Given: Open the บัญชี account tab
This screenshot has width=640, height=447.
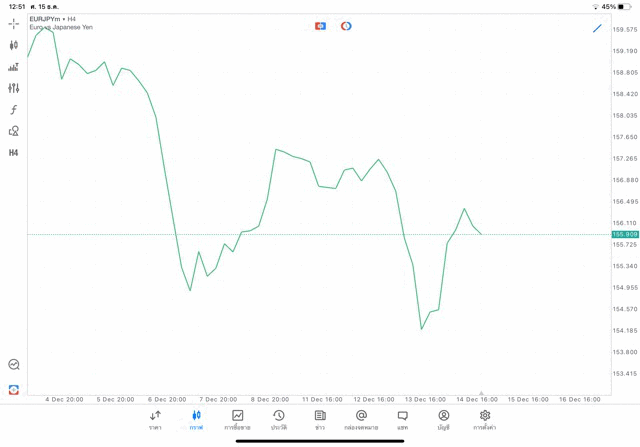Looking at the screenshot, I should [443, 420].
